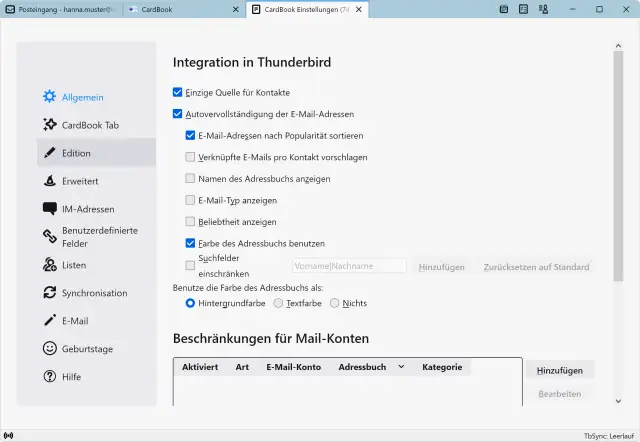Click the E-Mail pen icon
The width and height of the screenshot is (640, 442).
49,320
